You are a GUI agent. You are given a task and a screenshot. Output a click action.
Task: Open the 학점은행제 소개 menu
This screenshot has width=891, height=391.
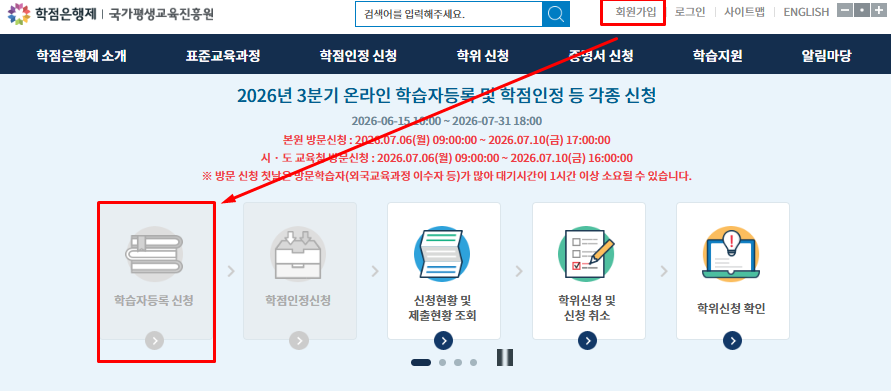pyautogui.click(x=81, y=55)
